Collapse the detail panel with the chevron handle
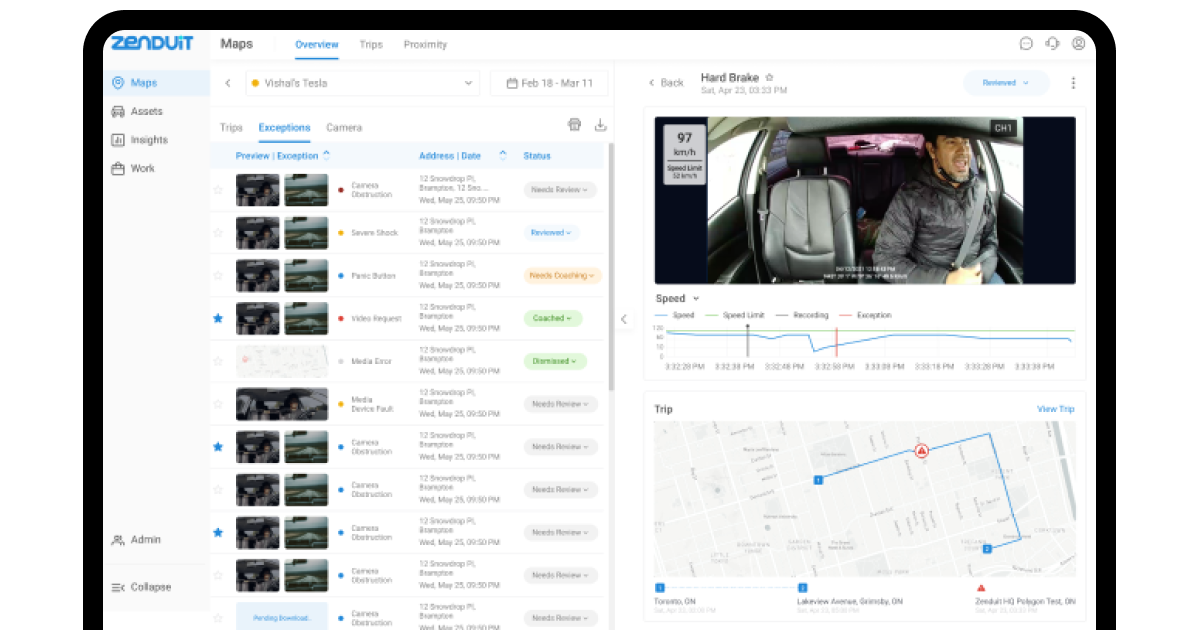The image size is (1200, 630). (x=623, y=319)
